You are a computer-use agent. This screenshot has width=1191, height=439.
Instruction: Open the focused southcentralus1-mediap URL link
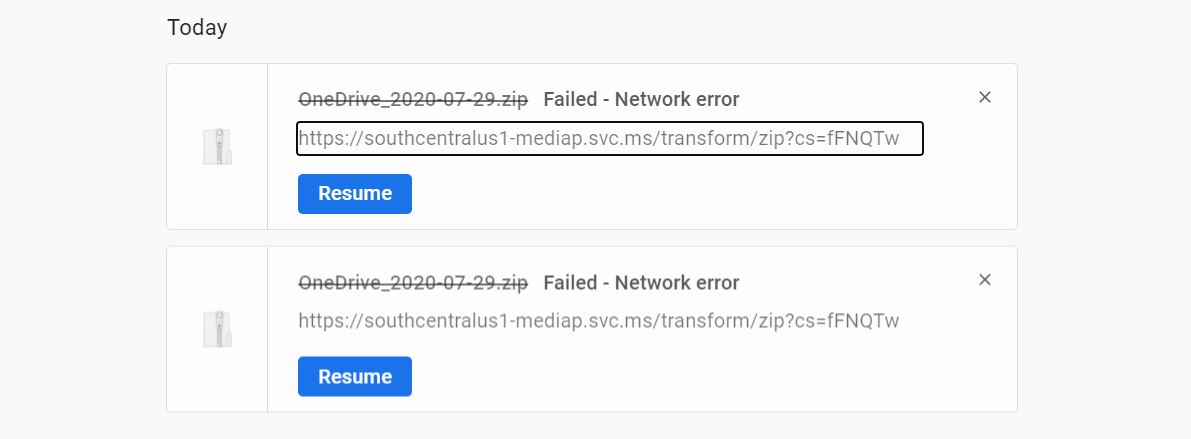pyautogui.click(x=610, y=138)
